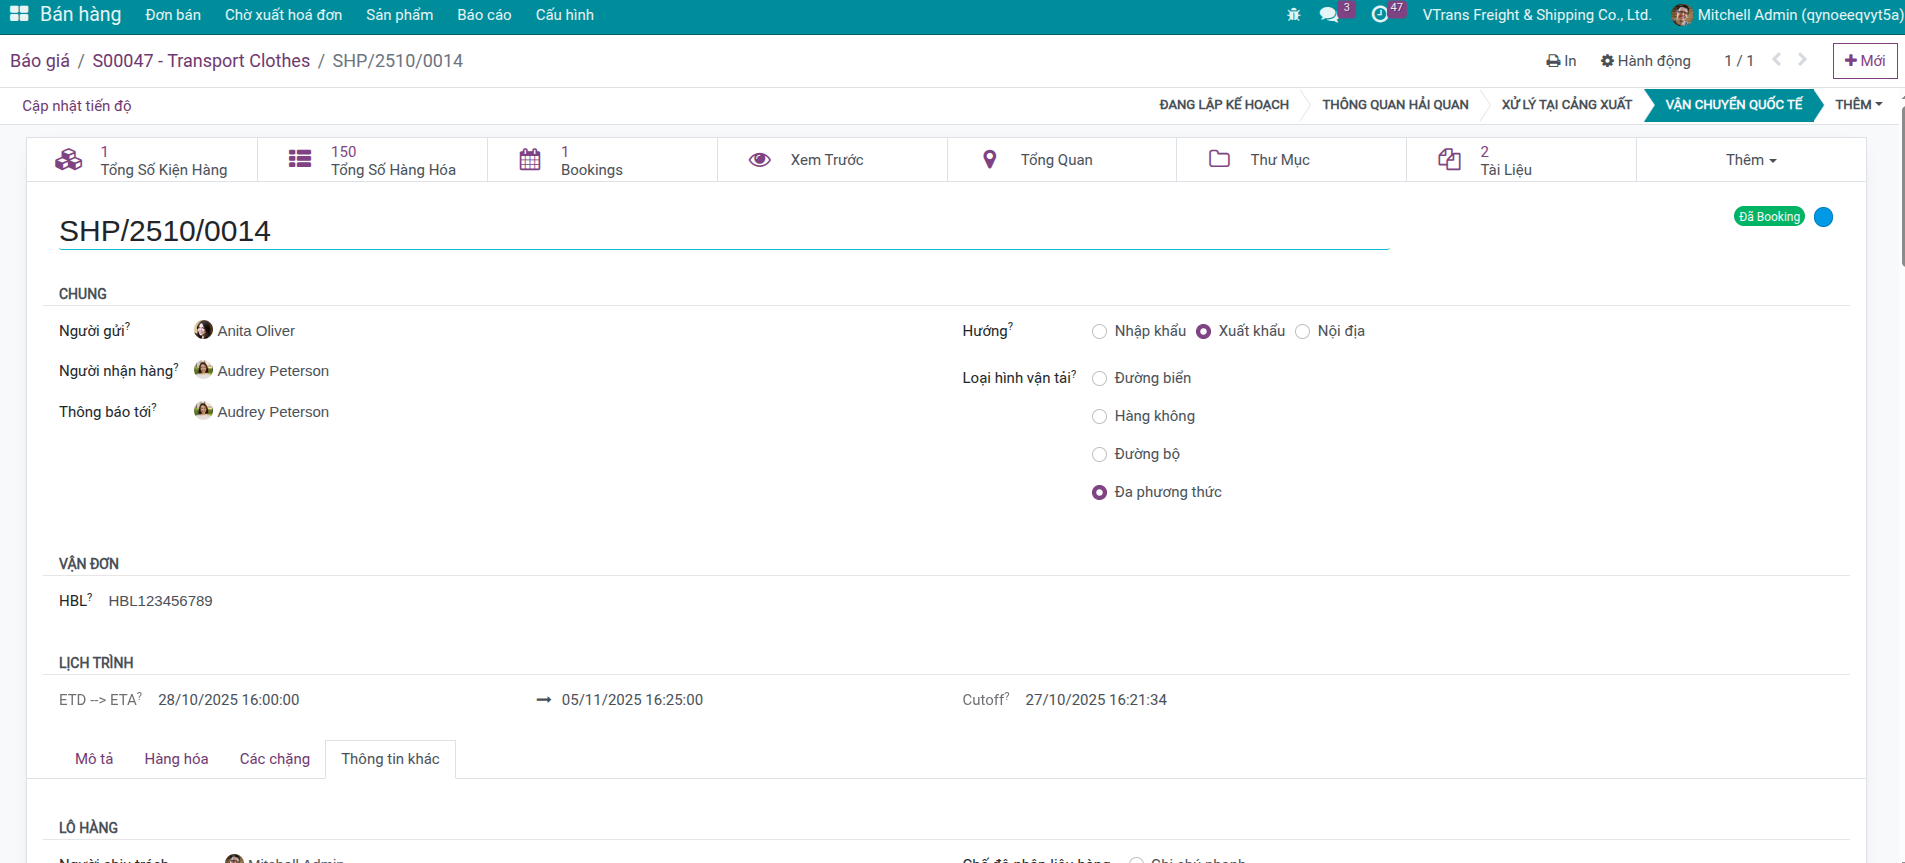Select Hàng không radio button
The height and width of the screenshot is (863, 1905).
(1100, 417)
